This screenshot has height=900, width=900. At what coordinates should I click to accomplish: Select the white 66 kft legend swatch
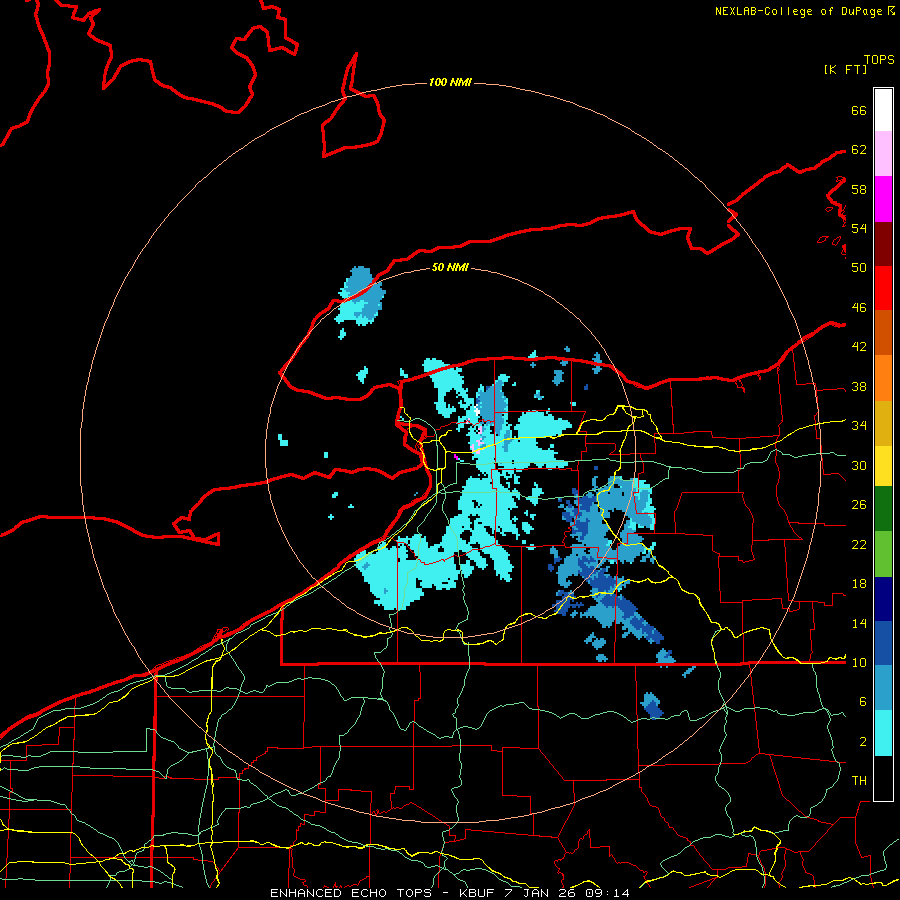[x=883, y=110]
